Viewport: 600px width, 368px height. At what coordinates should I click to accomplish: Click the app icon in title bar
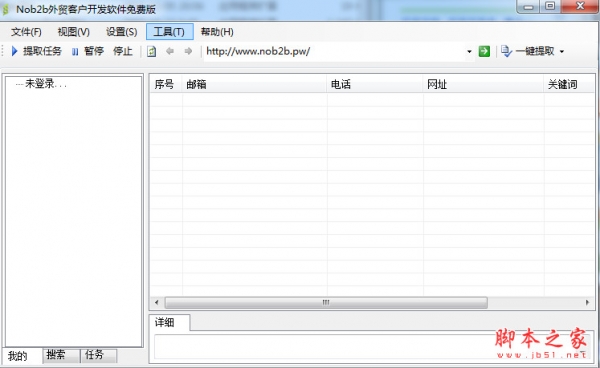click(5, 10)
